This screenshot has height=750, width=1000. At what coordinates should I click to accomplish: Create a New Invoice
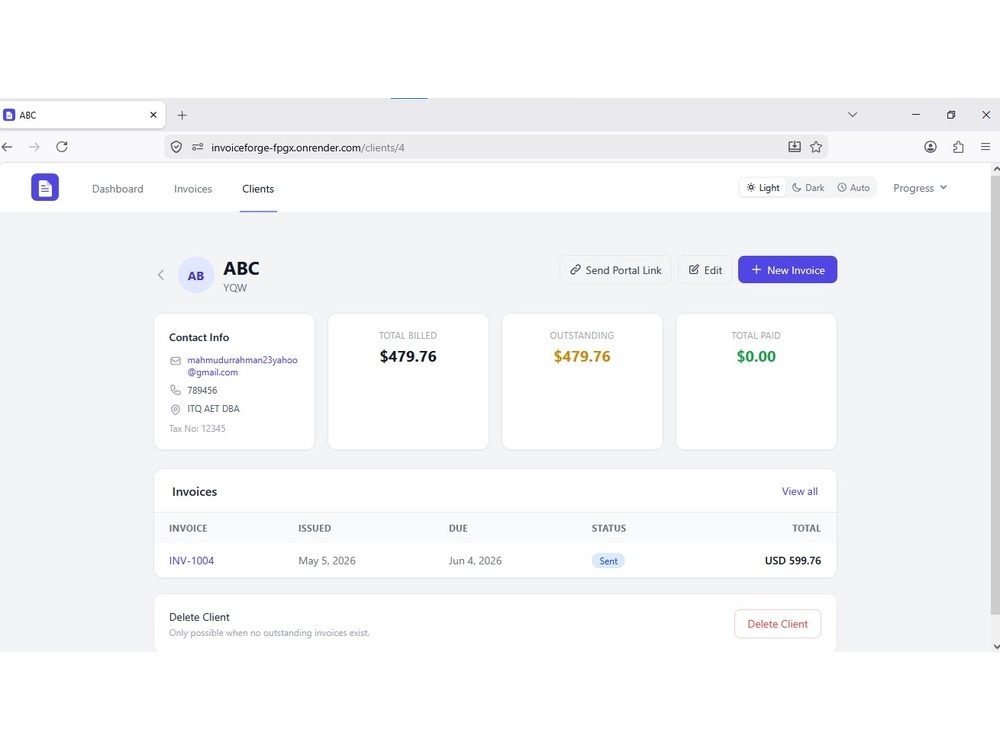pos(788,270)
